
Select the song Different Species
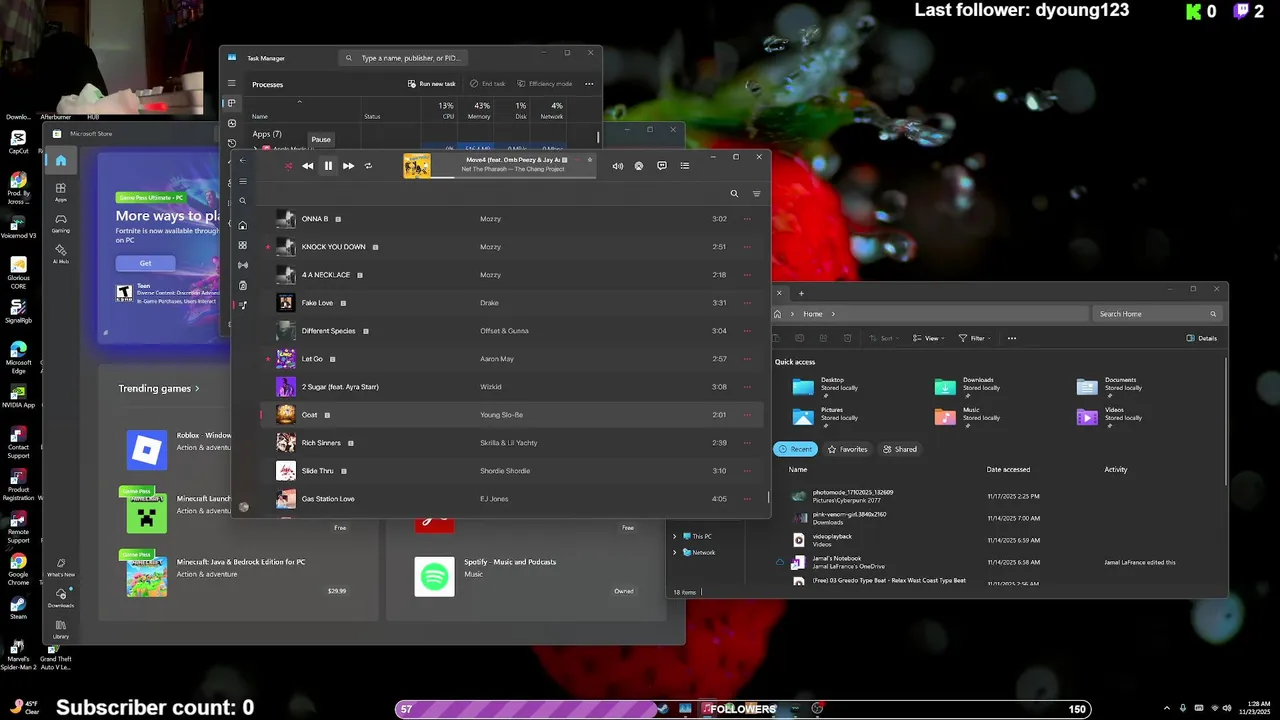511,331
